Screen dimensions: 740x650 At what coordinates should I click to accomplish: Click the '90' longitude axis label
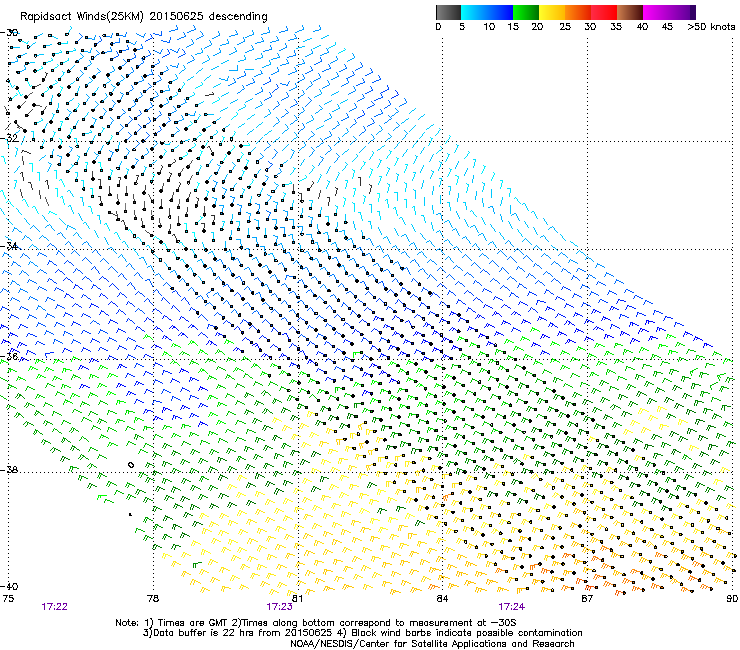tap(732, 599)
